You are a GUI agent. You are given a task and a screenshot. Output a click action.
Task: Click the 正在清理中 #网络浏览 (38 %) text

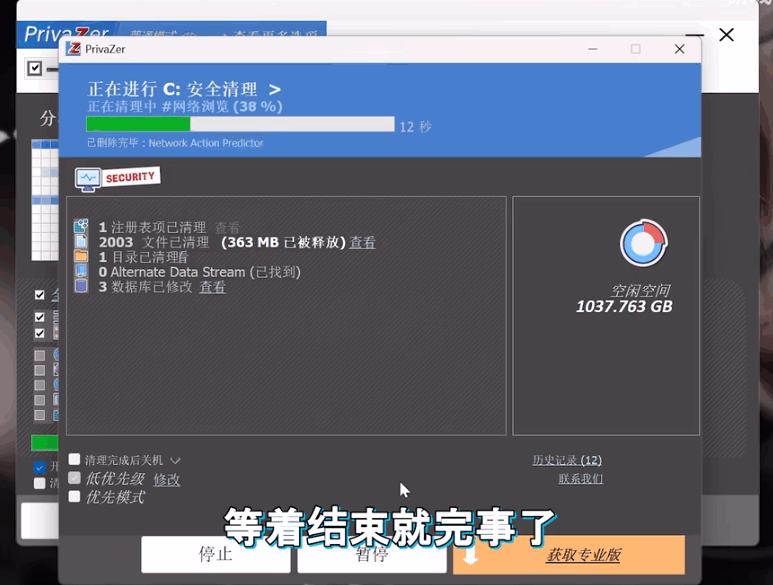(x=185, y=106)
